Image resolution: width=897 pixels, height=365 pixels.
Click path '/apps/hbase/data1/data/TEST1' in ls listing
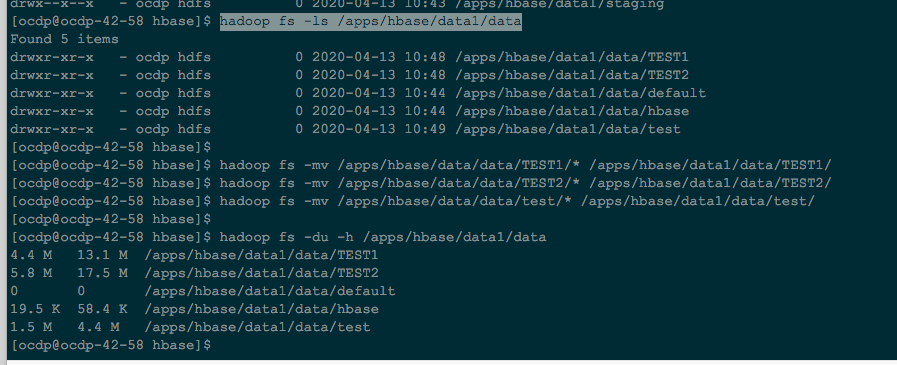(x=572, y=57)
